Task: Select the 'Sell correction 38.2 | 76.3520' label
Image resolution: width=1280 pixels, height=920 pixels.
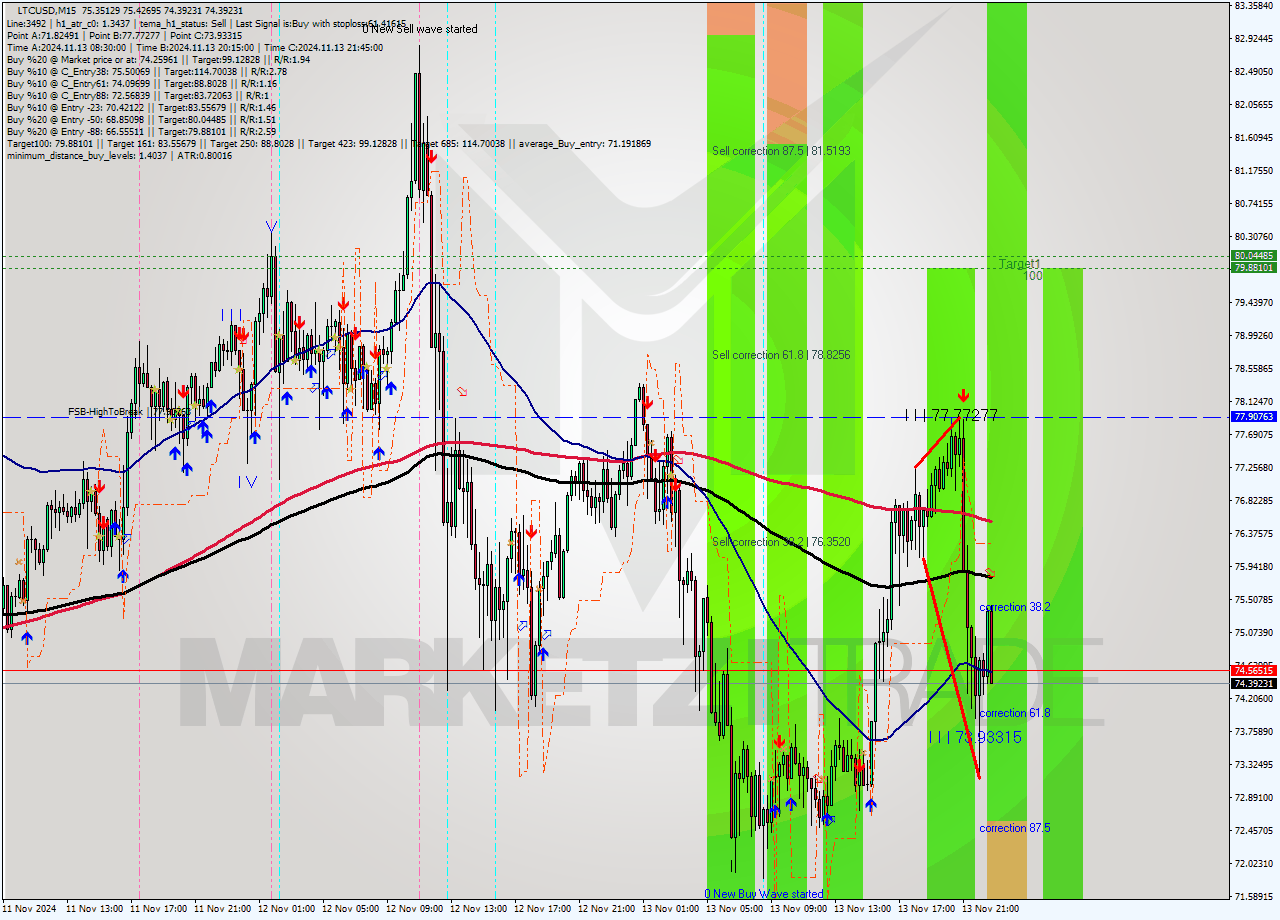Action: (x=781, y=542)
